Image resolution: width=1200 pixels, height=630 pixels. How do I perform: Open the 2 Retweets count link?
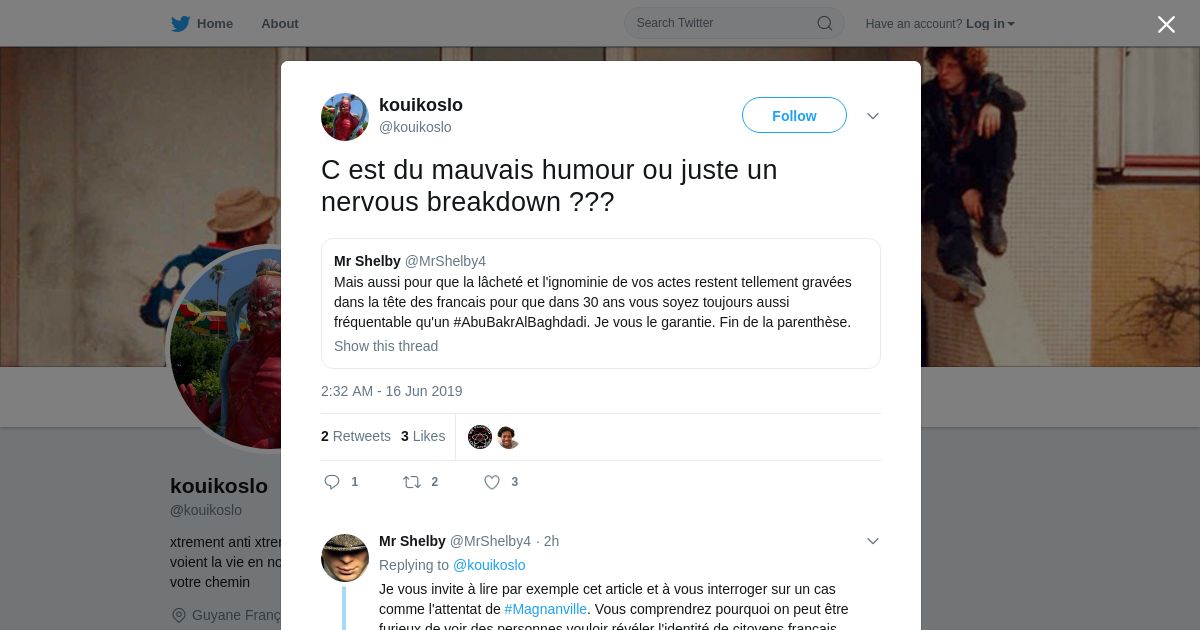pos(356,436)
